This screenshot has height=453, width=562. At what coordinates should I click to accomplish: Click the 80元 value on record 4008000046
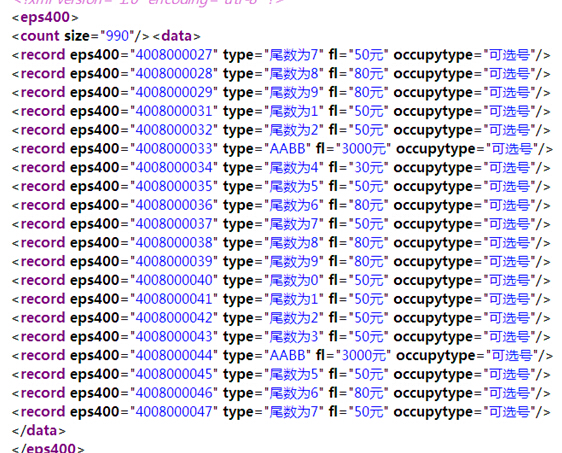[369, 393]
